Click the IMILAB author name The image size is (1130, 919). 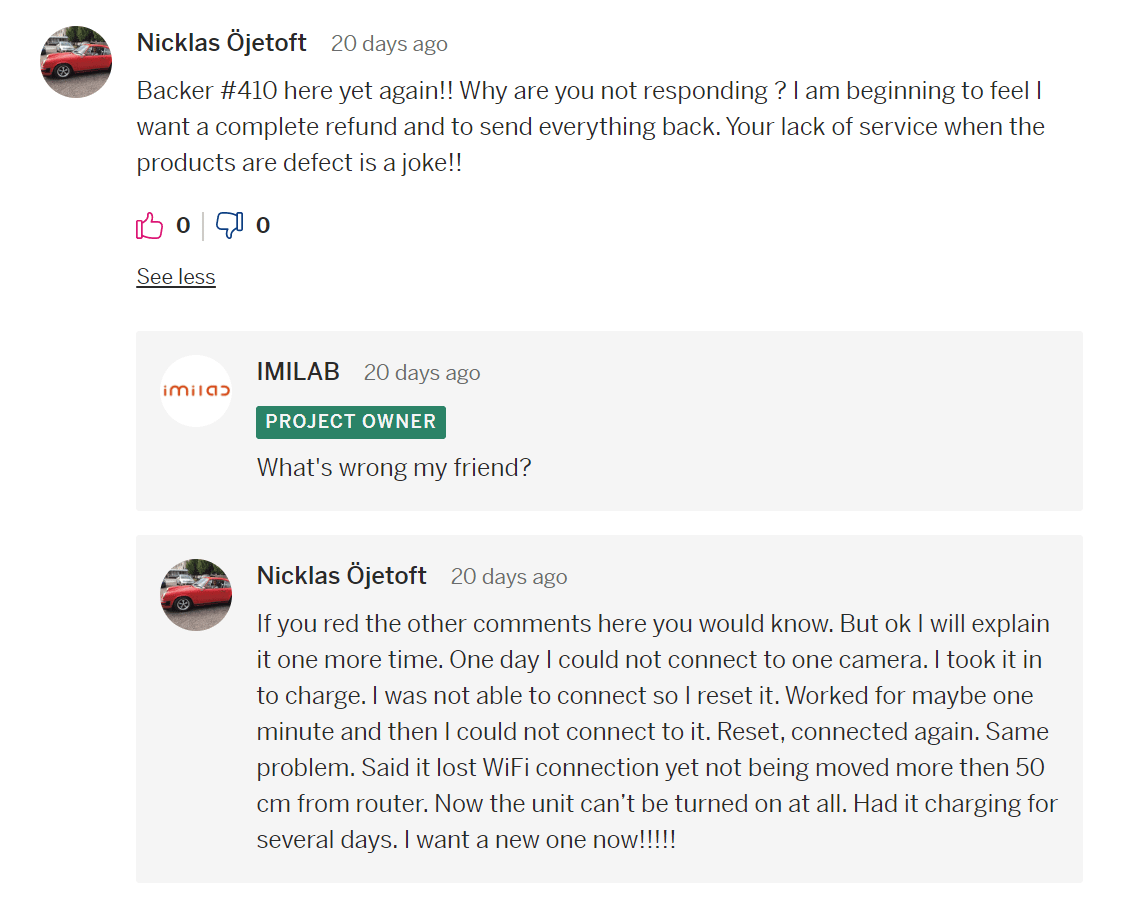point(298,372)
